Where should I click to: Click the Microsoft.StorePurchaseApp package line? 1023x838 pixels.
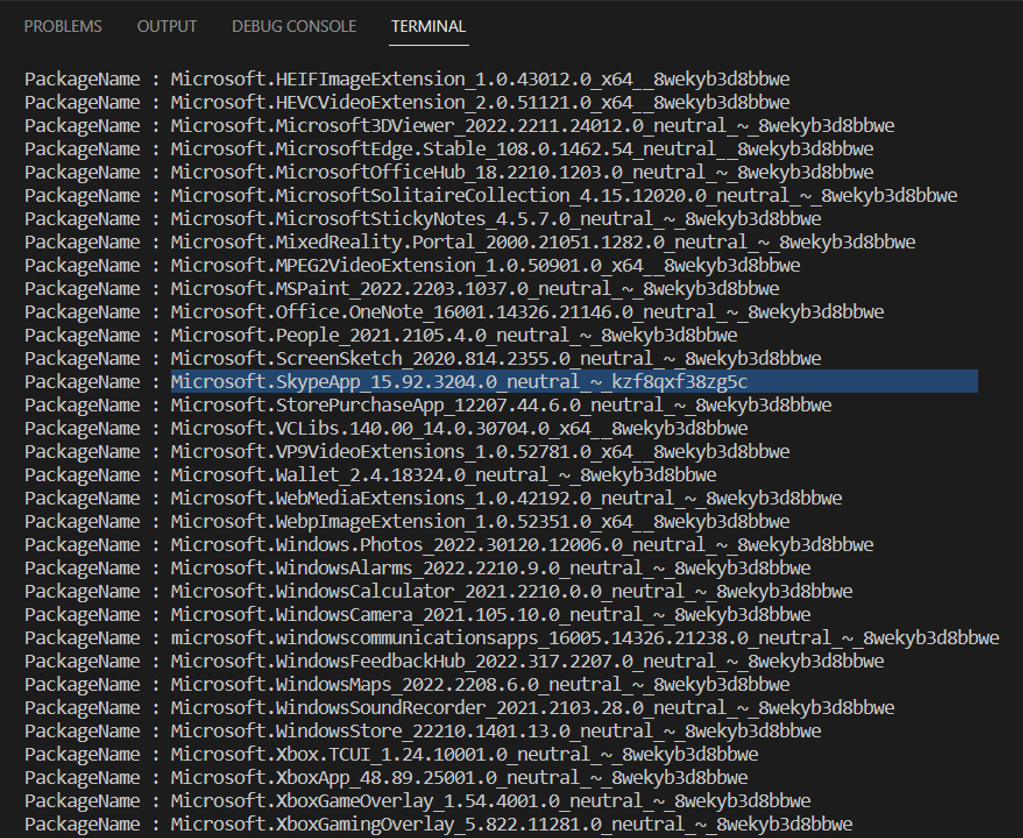(428, 405)
